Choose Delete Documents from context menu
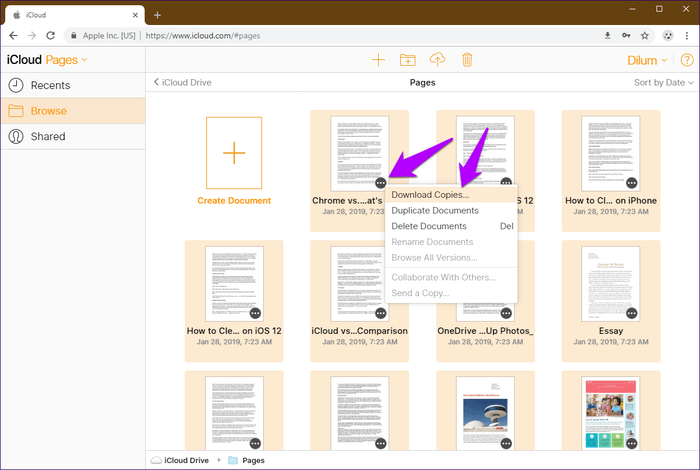Image resolution: width=700 pixels, height=470 pixels. tap(451, 226)
